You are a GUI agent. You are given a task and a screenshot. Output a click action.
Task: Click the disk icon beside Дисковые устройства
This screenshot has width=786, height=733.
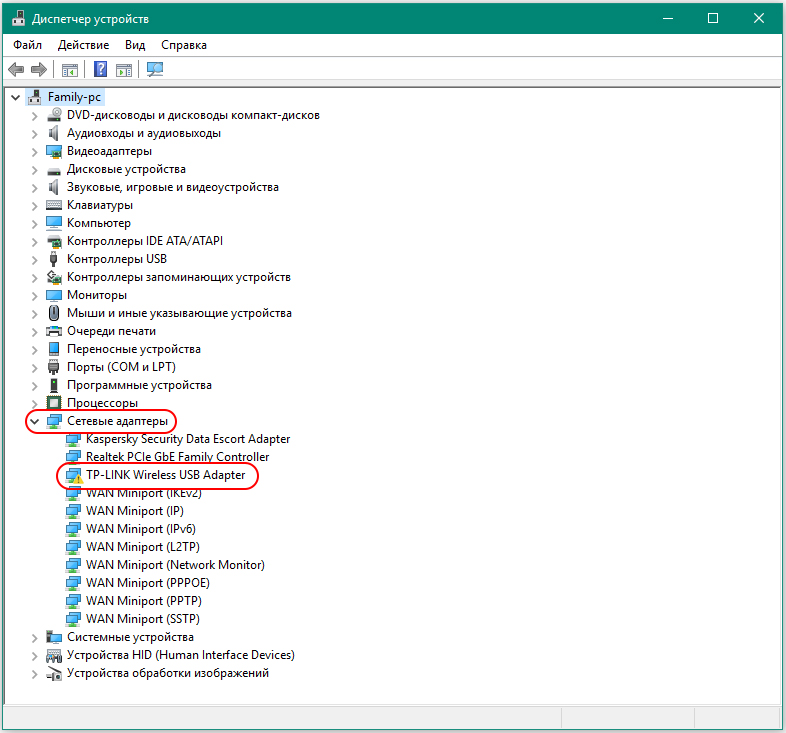tap(54, 171)
